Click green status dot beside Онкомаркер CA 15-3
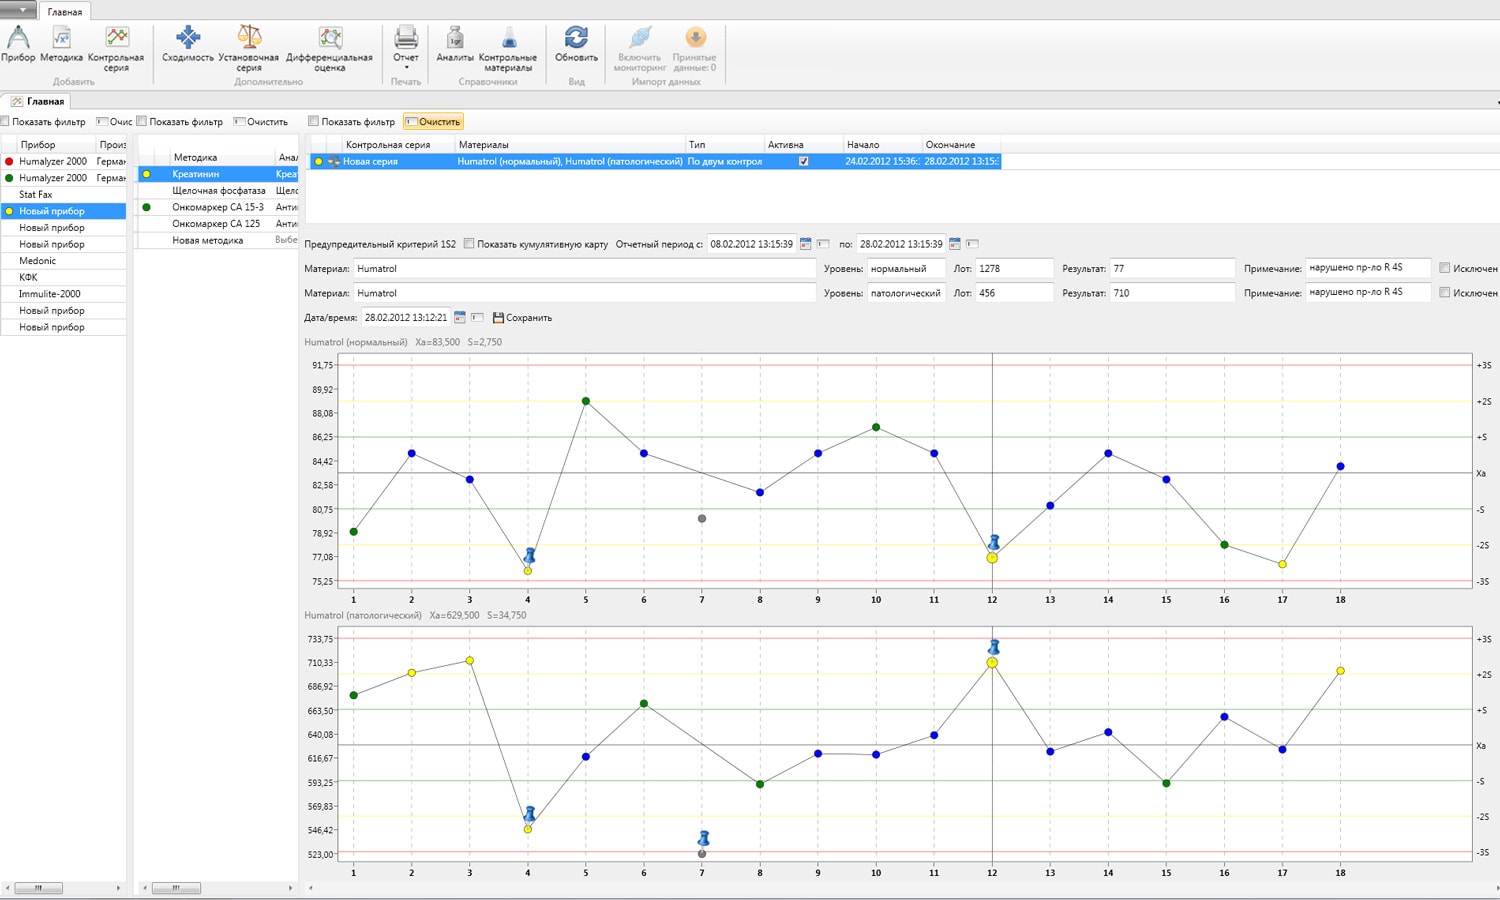The height and width of the screenshot is (900, 1500). (x=146, y=207)
